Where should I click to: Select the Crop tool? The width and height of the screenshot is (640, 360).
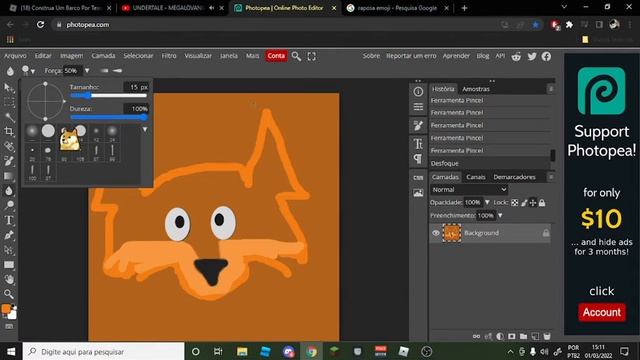(x=9, y=131)
